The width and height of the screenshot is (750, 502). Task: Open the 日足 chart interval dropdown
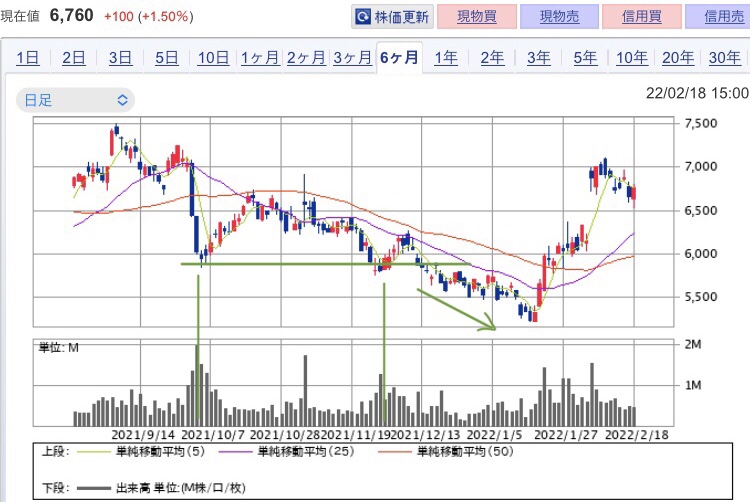(x=77, y=100)
